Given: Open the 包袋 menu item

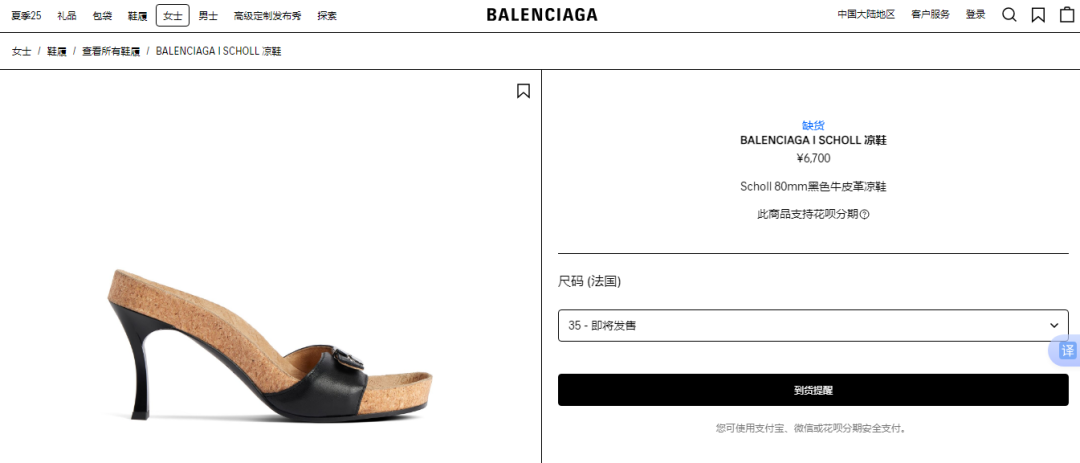Looking at the screenshot, I should 102,15.
